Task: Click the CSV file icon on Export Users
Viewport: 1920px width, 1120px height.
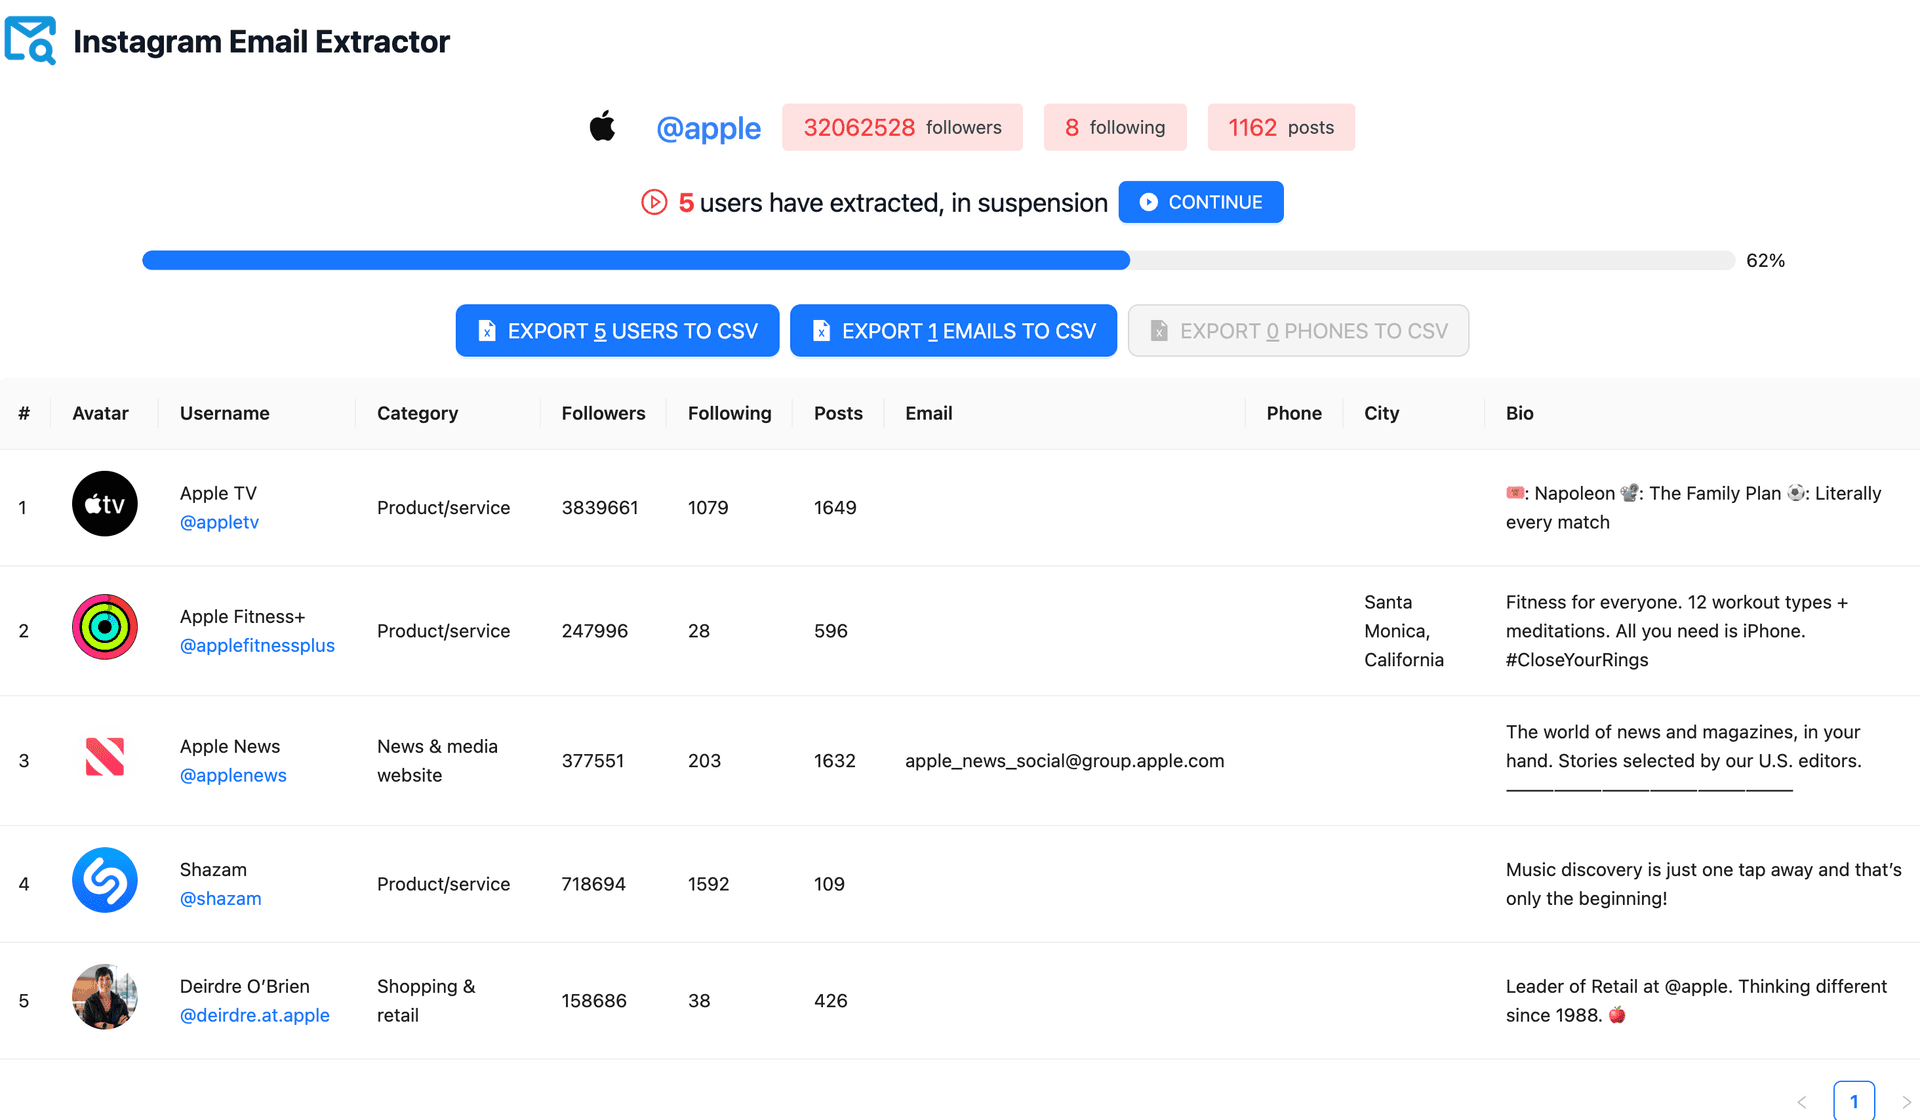Action: click(x=487, y=330)
